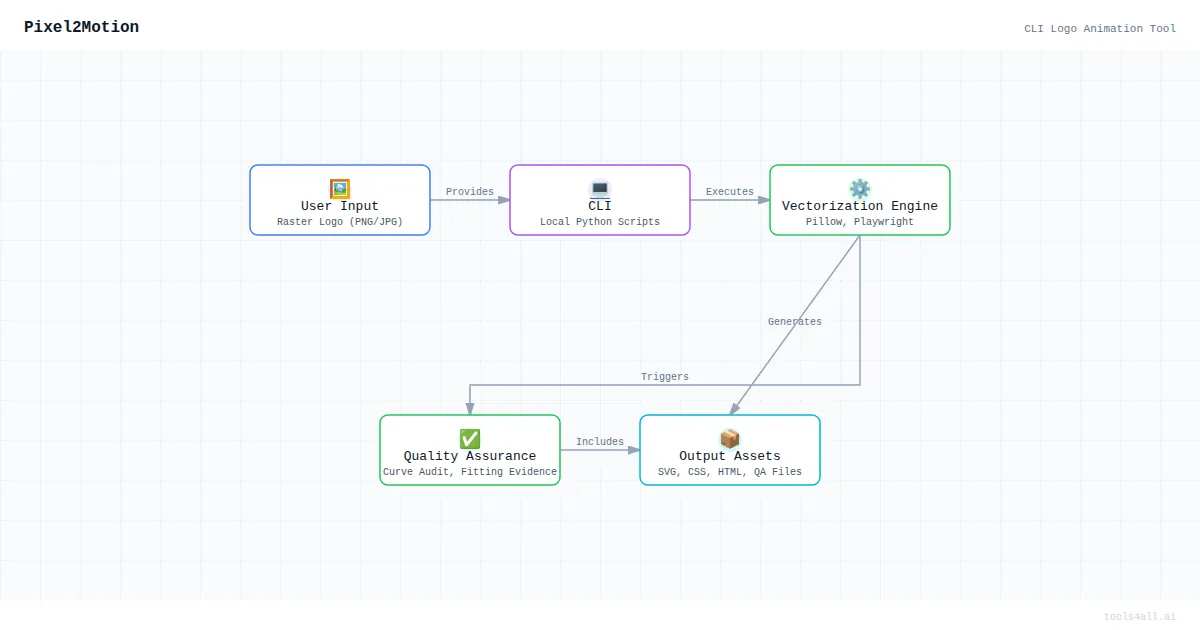1200x630 pixels.
Task: Select the Quality Assurance node title
Action: (470, 456)
